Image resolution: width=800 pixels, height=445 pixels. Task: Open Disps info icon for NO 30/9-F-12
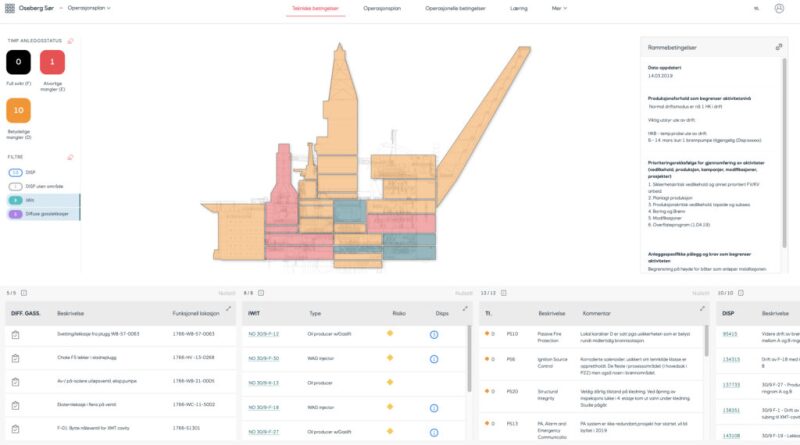(x=434, y=333)
